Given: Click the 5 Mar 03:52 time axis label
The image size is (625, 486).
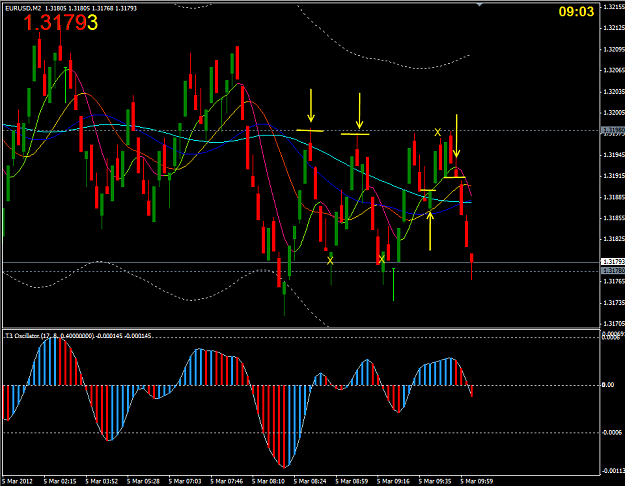Looking at the screenshot, I should [102, 481].
